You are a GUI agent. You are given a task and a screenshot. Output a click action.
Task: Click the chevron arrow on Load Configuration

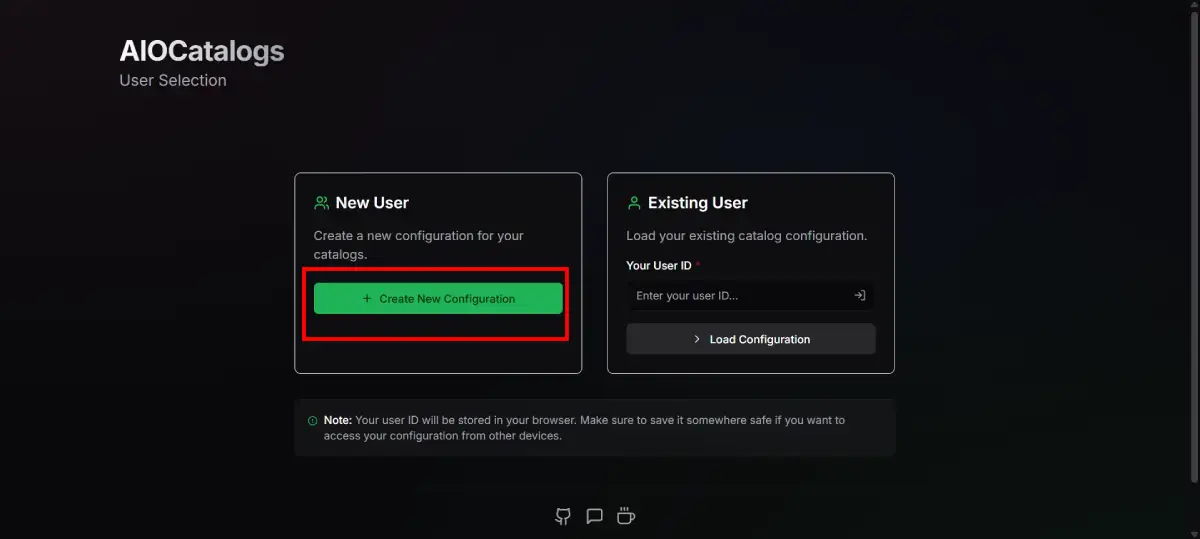697,339
